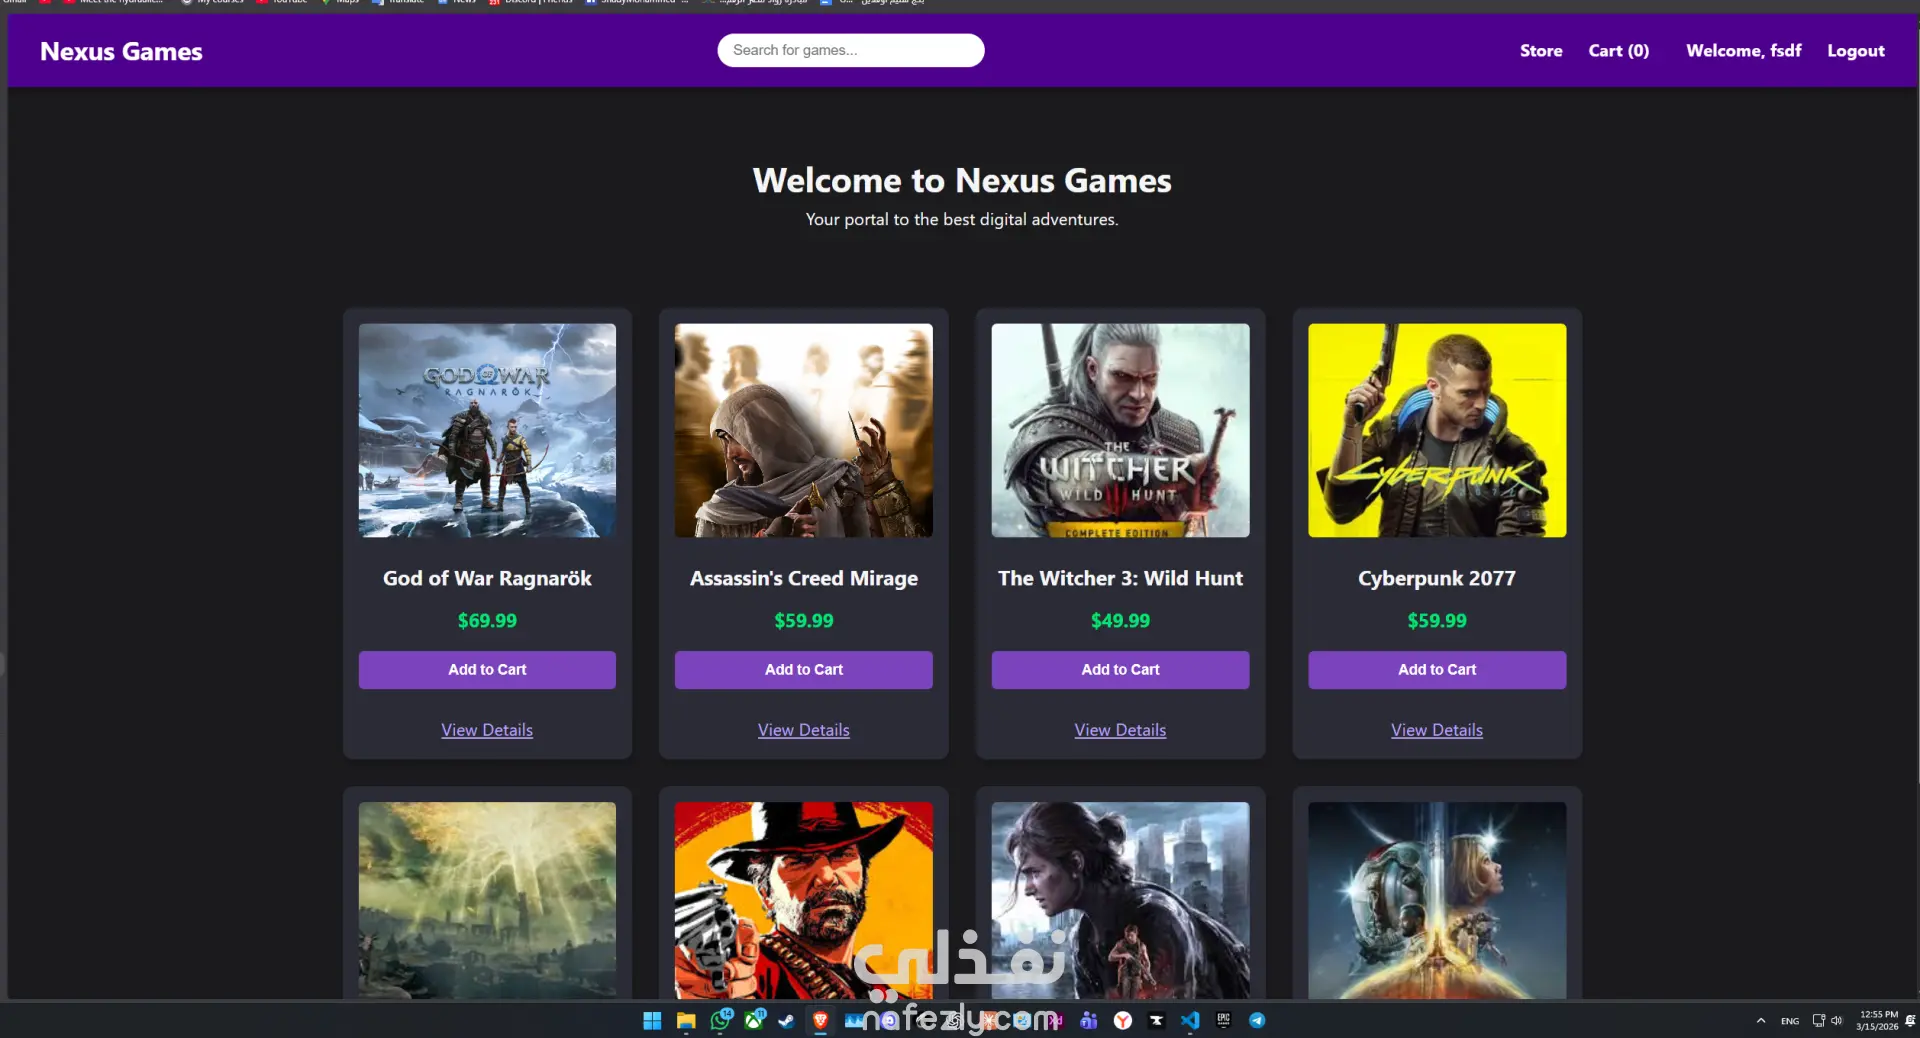Screen dimensions: 1920x1038
Task: Open the Steam taskbar icon
Action: click(787, 1021)
